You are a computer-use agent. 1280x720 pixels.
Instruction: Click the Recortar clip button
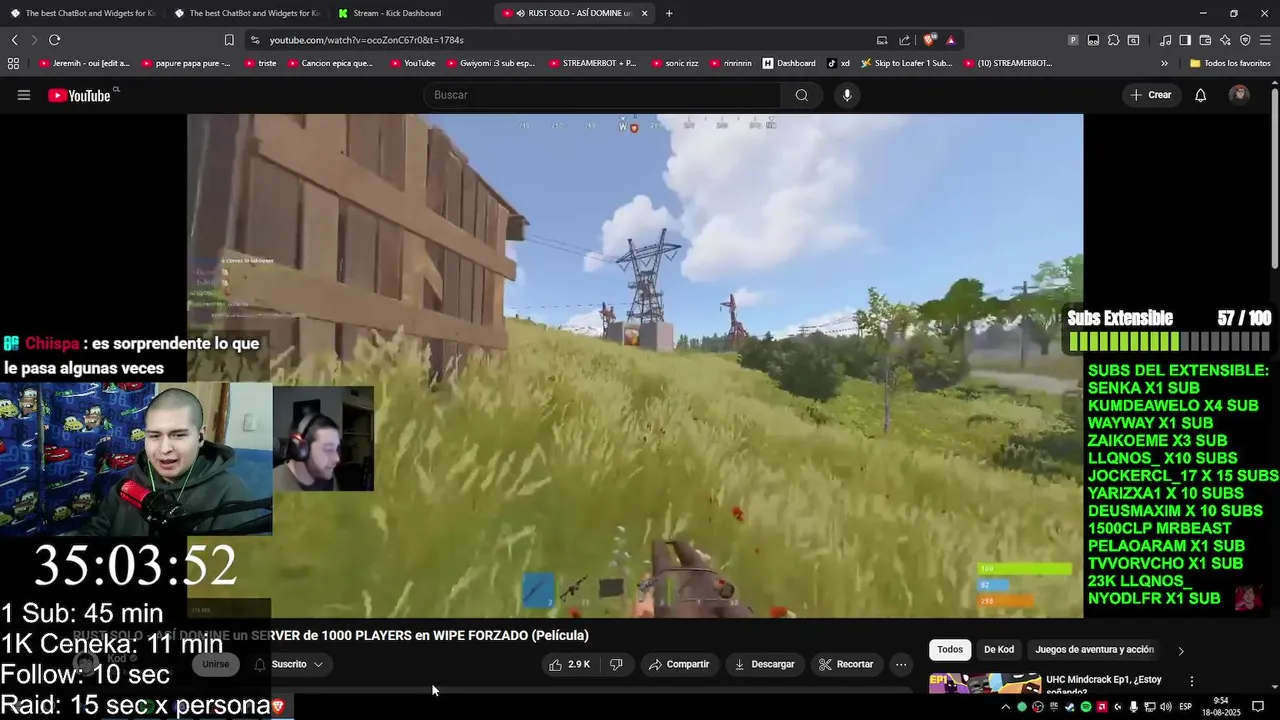click(x=846, y=664)
